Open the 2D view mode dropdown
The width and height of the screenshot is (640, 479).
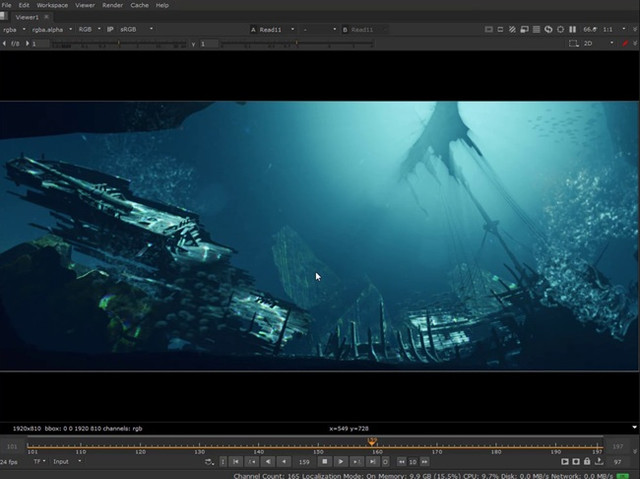[x=598, y=43]
